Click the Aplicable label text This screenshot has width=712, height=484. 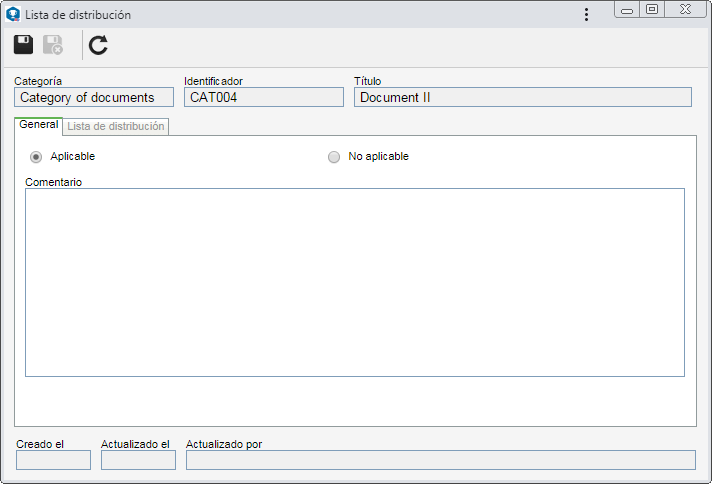(x=73, y=156)
